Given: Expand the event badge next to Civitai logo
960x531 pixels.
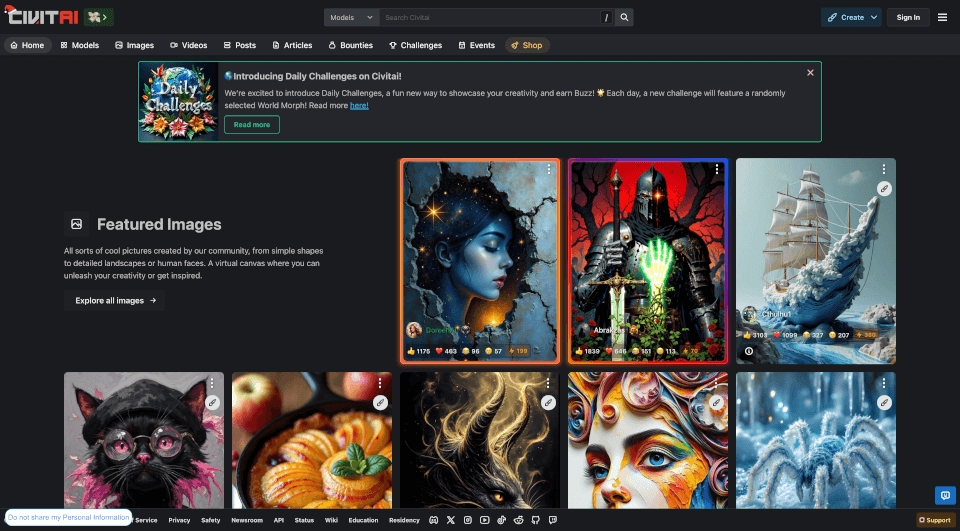Looking at the screenshot, I should click(x=99, y=17).
